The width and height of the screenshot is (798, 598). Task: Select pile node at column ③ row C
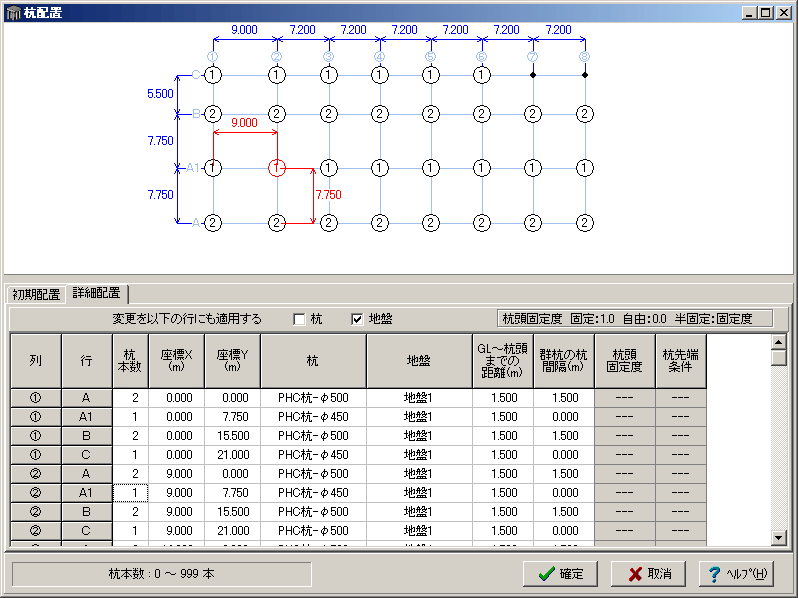[x=329, y=75]
